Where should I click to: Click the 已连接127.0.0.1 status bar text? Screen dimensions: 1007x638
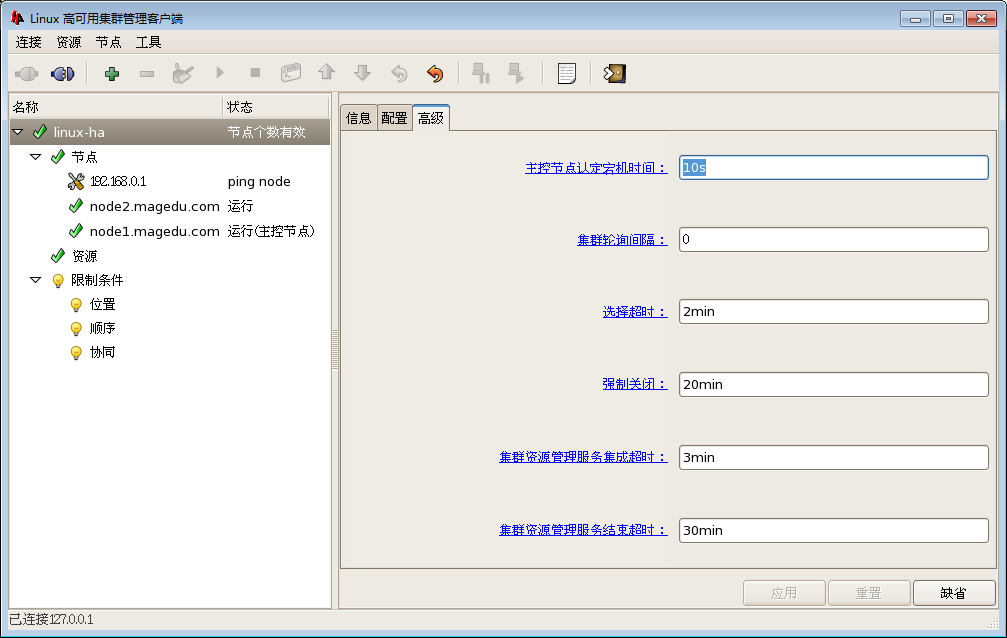(x=51, y=619)
